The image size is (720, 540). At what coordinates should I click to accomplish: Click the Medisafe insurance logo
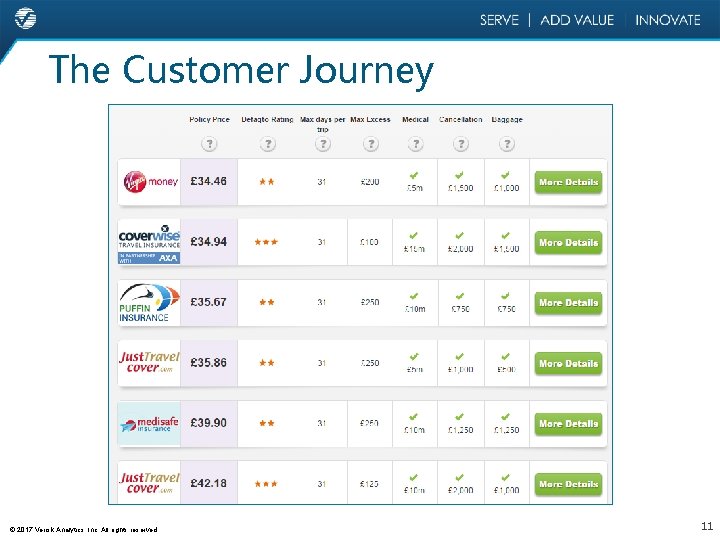pyautogui.click(x=149, y=424)
